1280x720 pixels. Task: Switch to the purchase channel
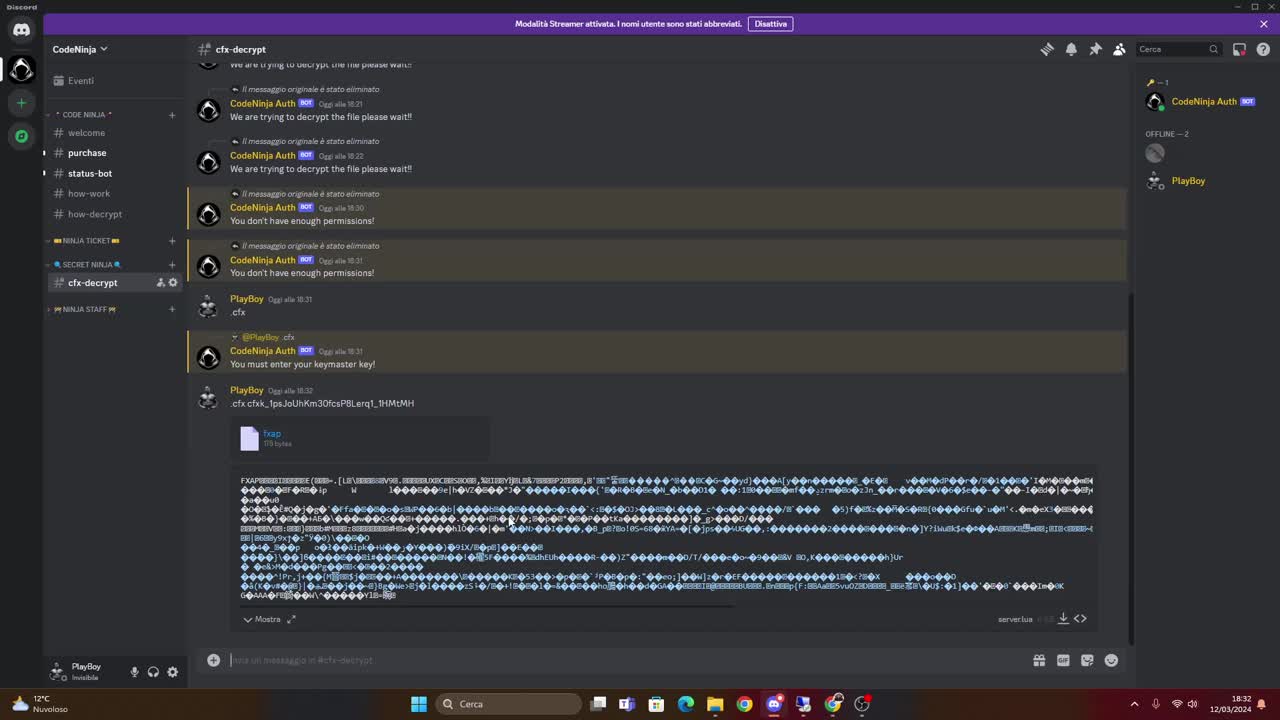(x=87, y=152)
